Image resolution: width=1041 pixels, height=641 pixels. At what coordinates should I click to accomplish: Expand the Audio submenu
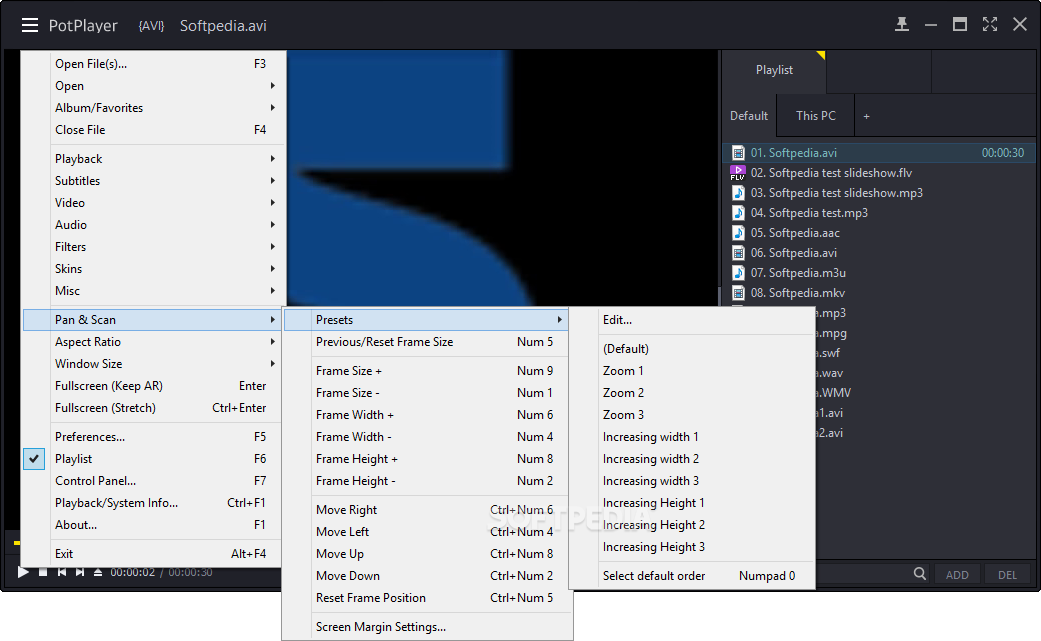pos(154,224)
